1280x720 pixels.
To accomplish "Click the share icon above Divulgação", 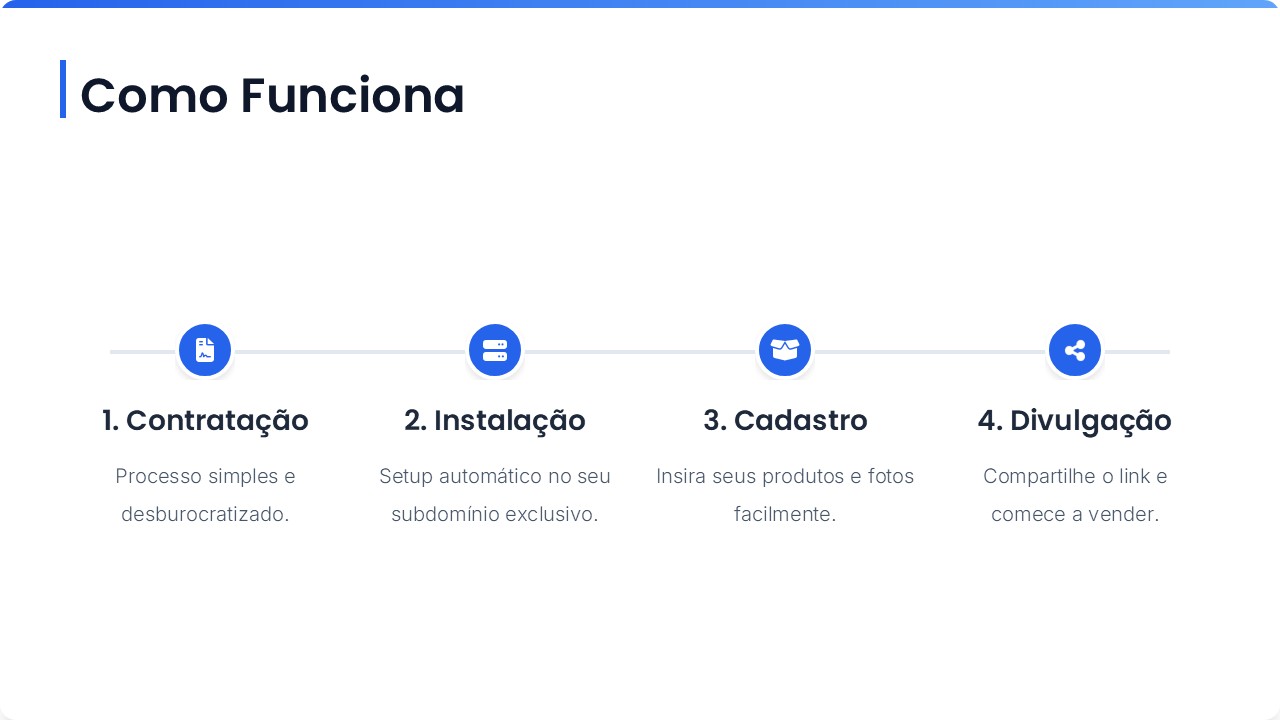I will click(x=1075, y=351).
